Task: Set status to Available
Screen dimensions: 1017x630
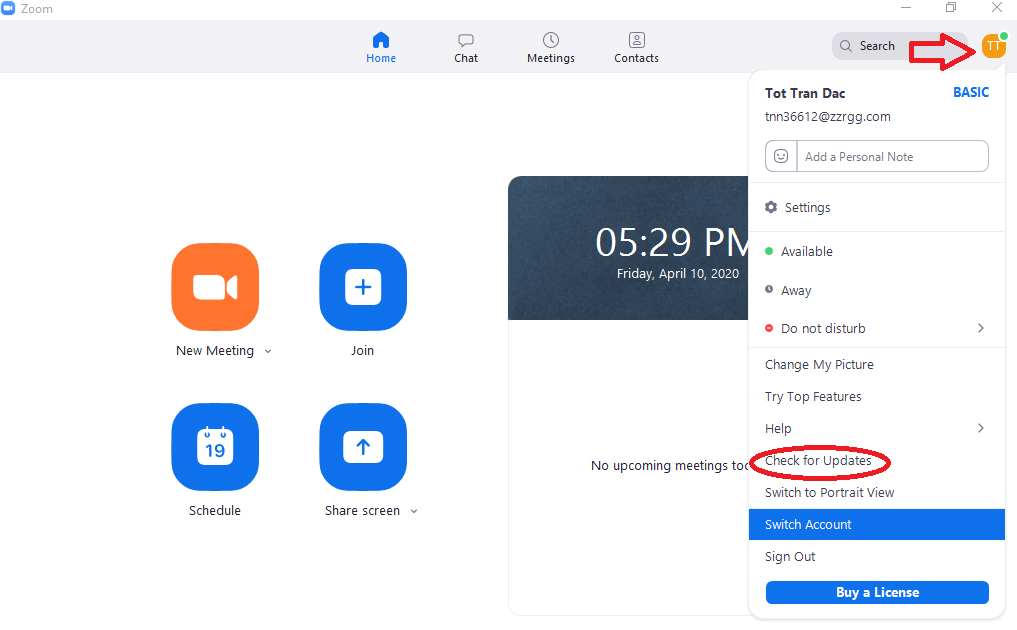Action: point(806,252)
